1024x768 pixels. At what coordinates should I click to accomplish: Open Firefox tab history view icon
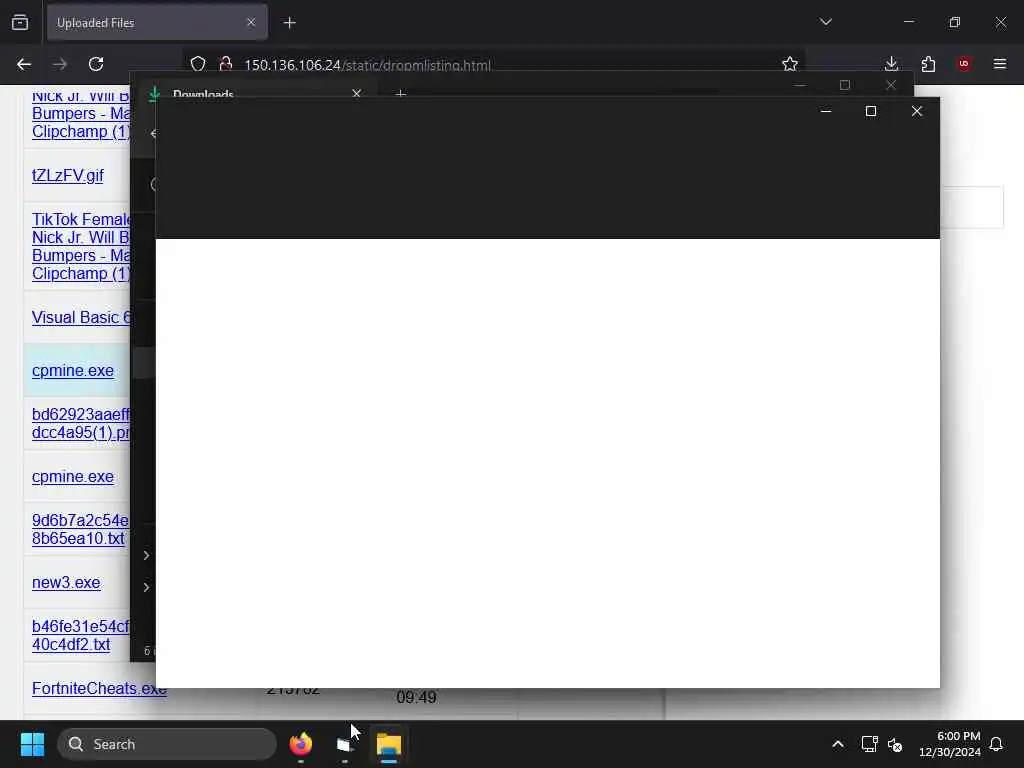pos(20,22)
